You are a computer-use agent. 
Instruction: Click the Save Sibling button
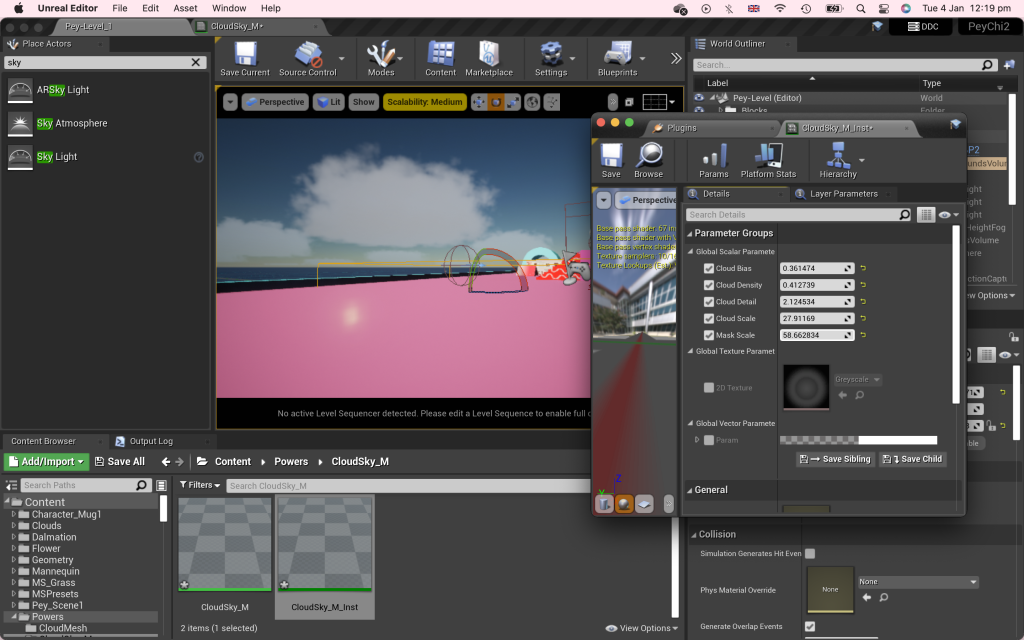(834, 459)
